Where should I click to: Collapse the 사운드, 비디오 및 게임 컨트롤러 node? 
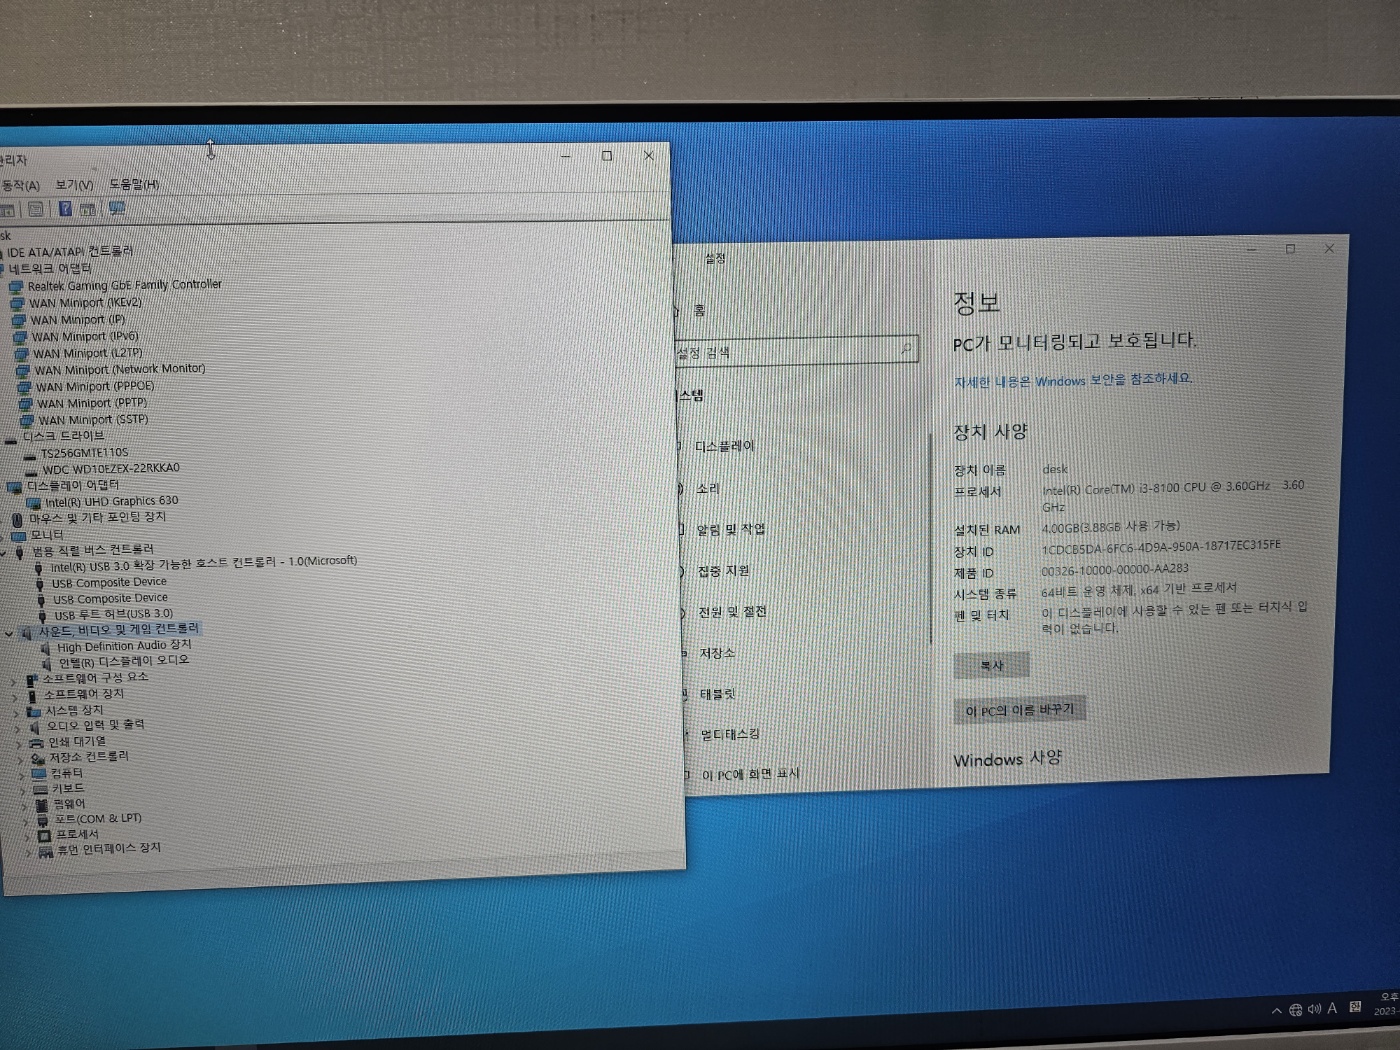point(10,632)
